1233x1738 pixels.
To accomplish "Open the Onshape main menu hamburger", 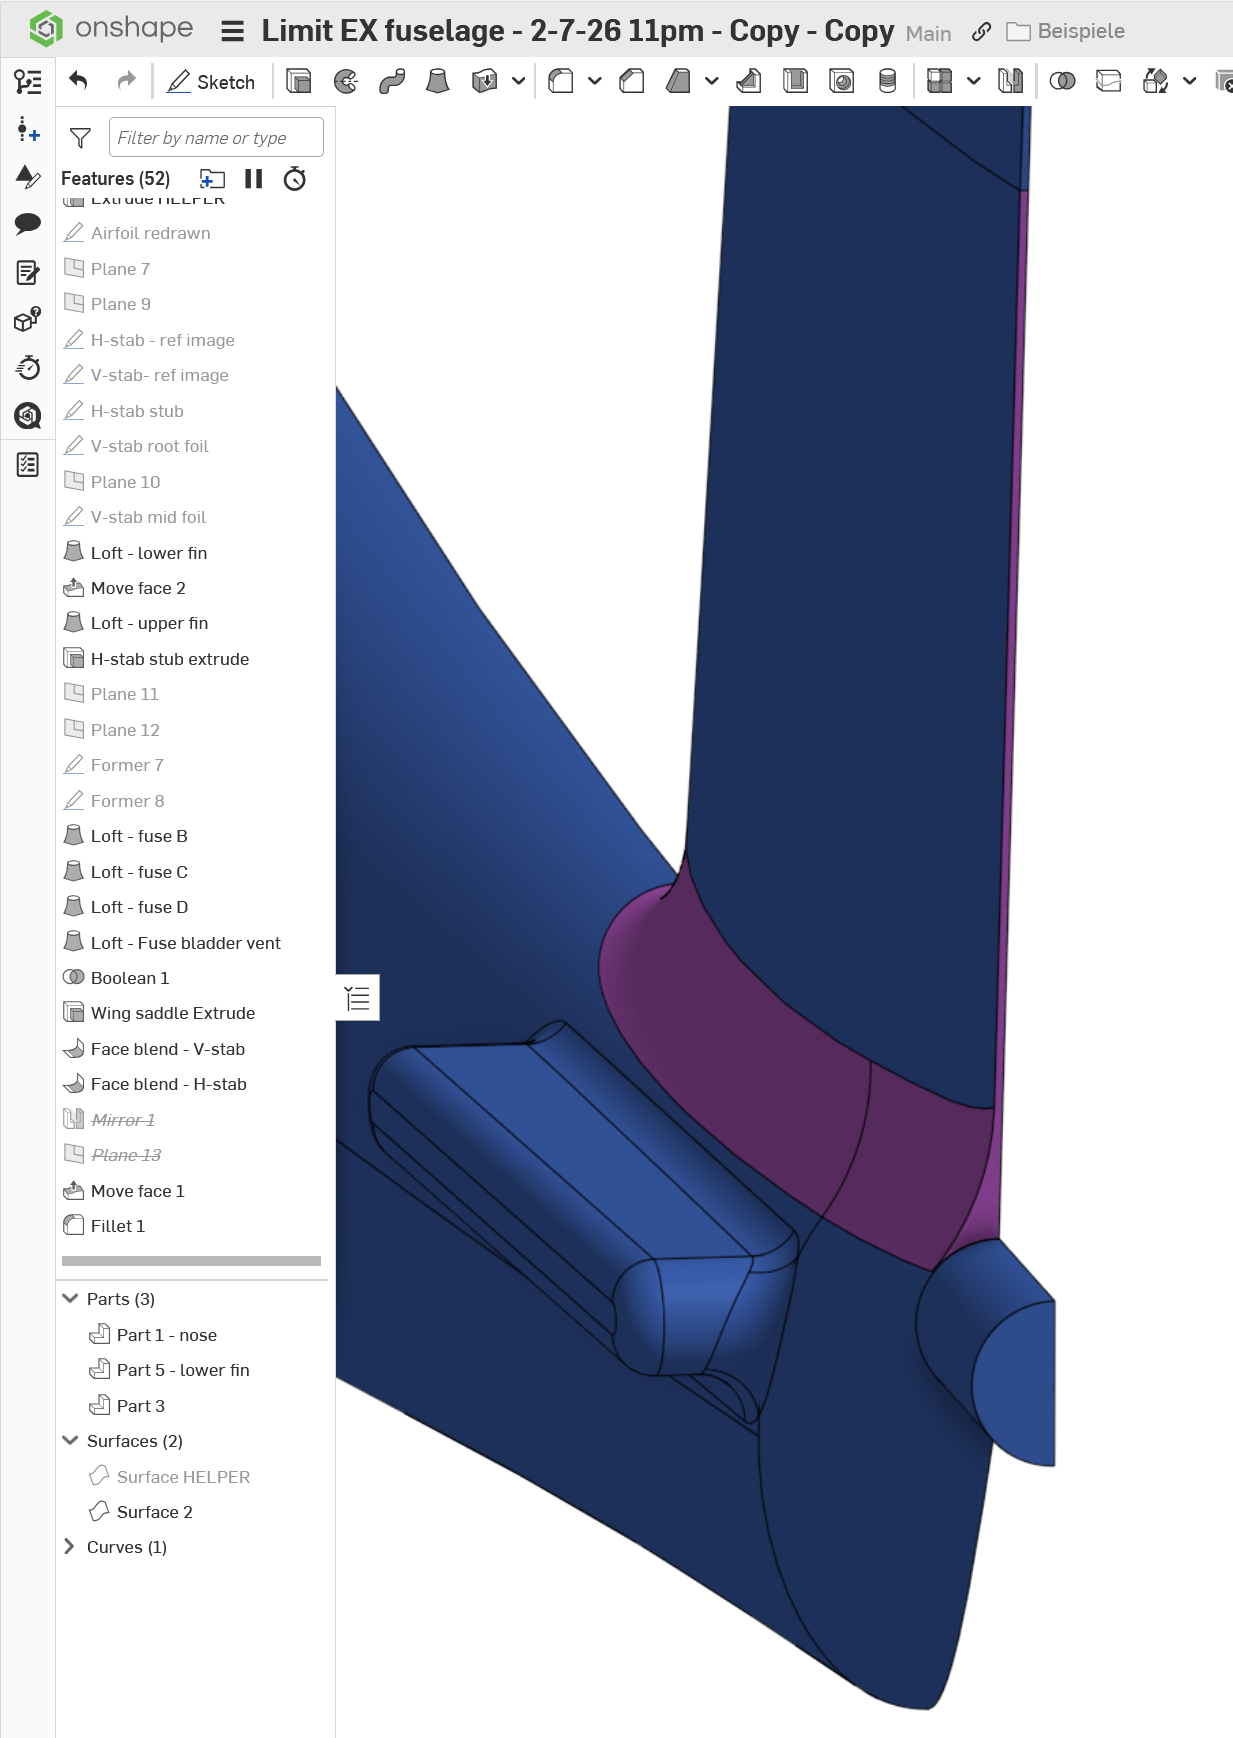I will 233,32.
